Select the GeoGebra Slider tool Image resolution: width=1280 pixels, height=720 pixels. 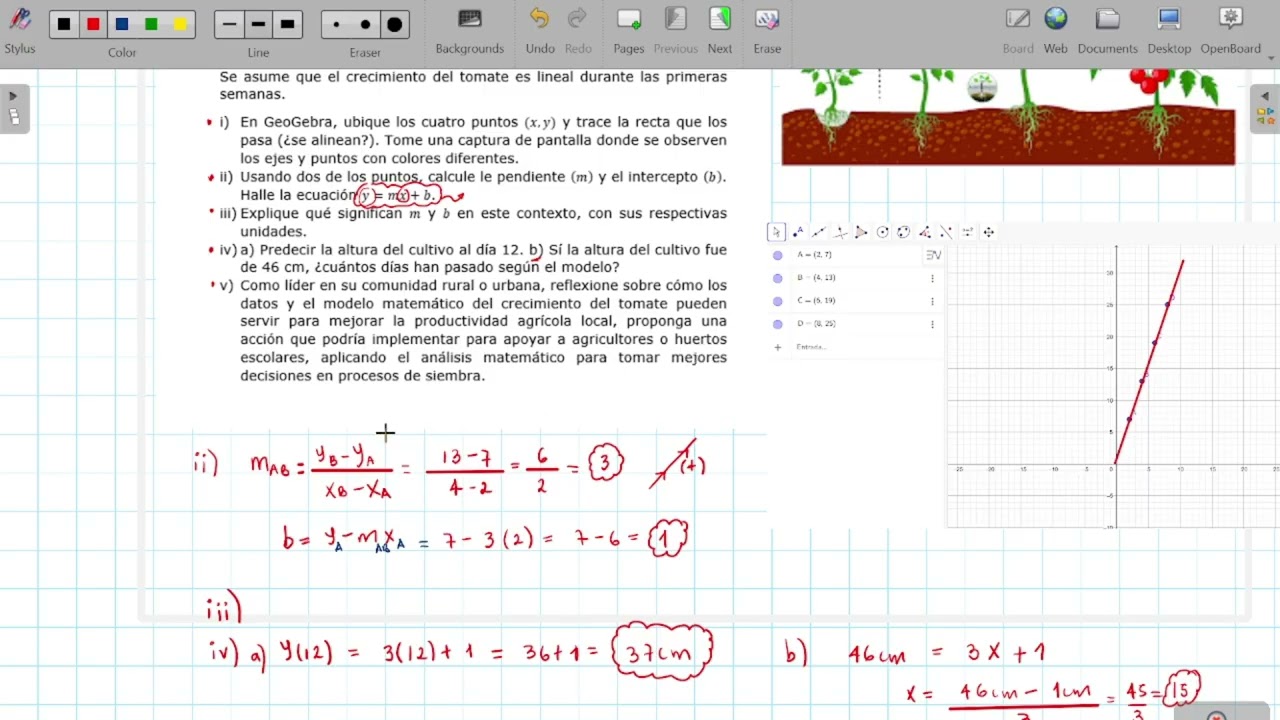pos(967,232)
